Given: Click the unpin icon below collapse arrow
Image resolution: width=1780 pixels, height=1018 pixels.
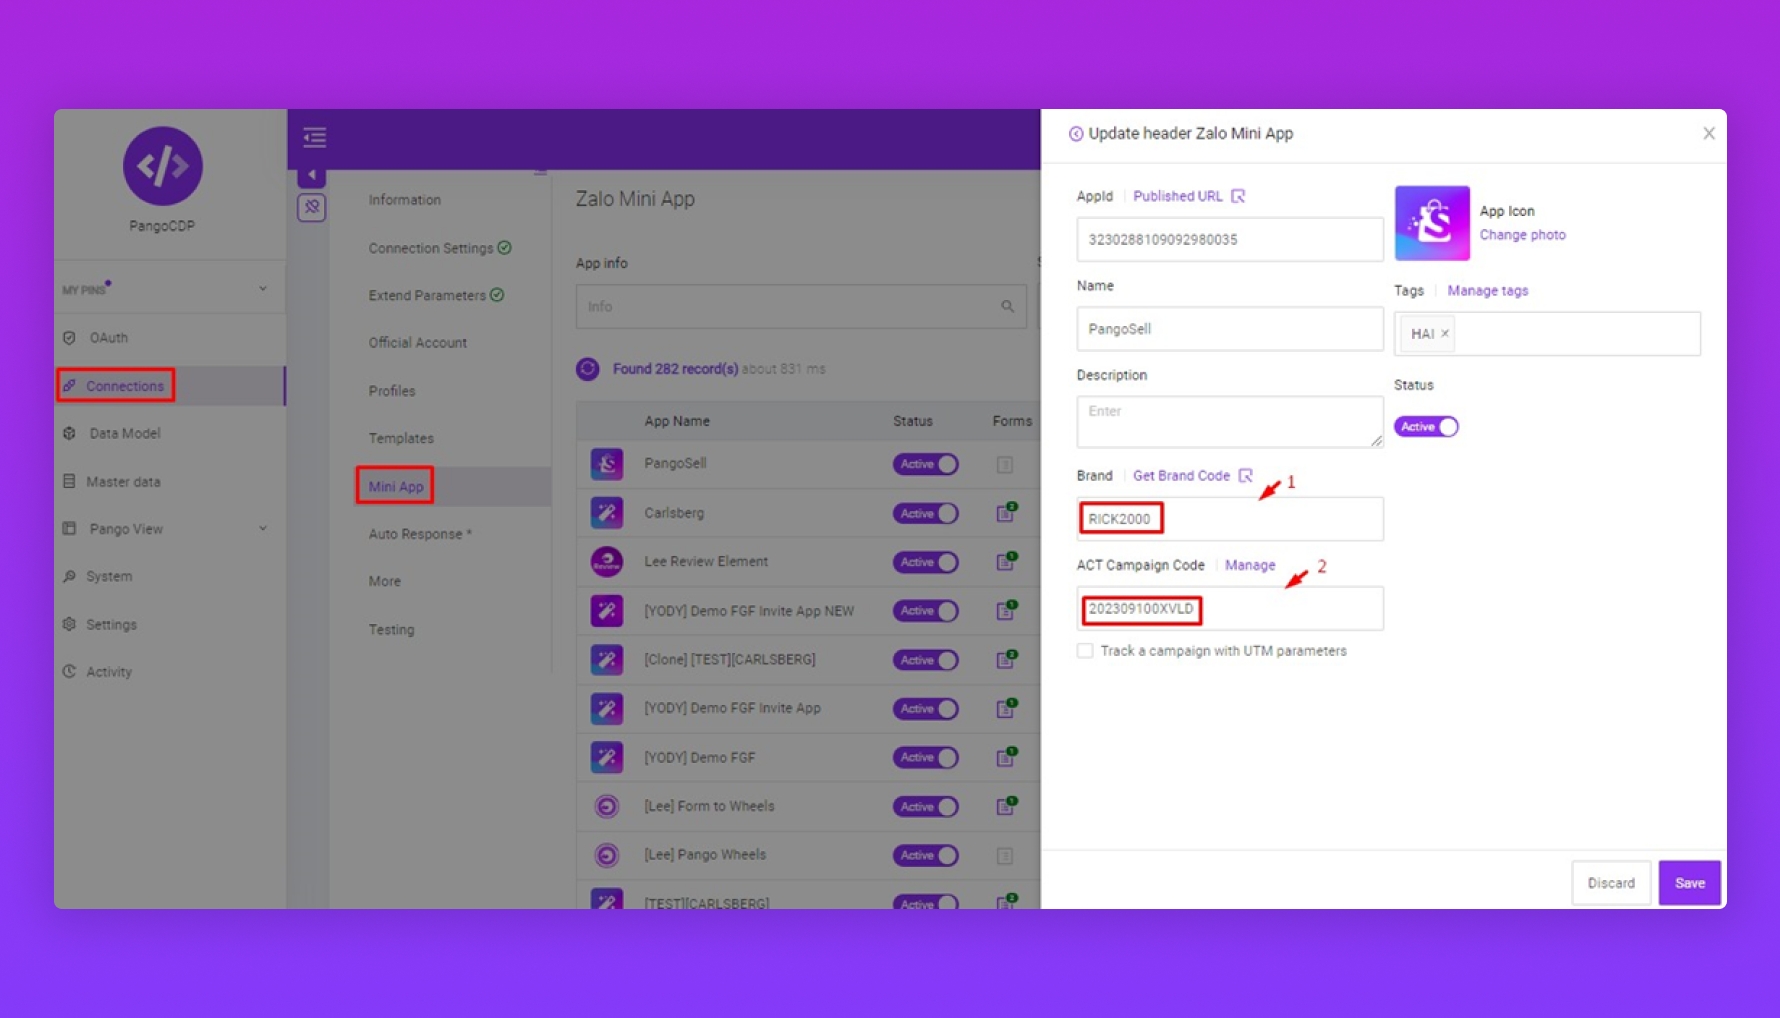Looking at the screenshot, I should tap(312, 207).
